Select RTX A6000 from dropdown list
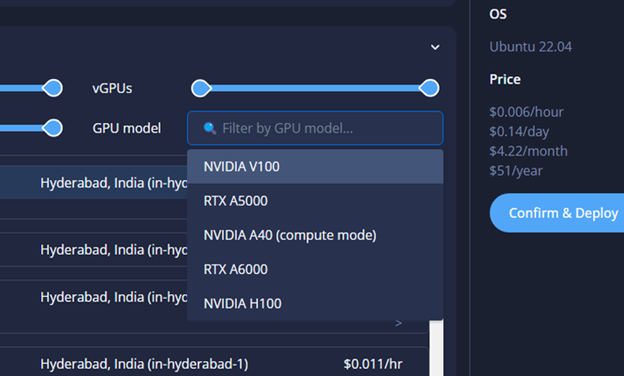Viewport: 624px width, 376px height. point(315,269)
